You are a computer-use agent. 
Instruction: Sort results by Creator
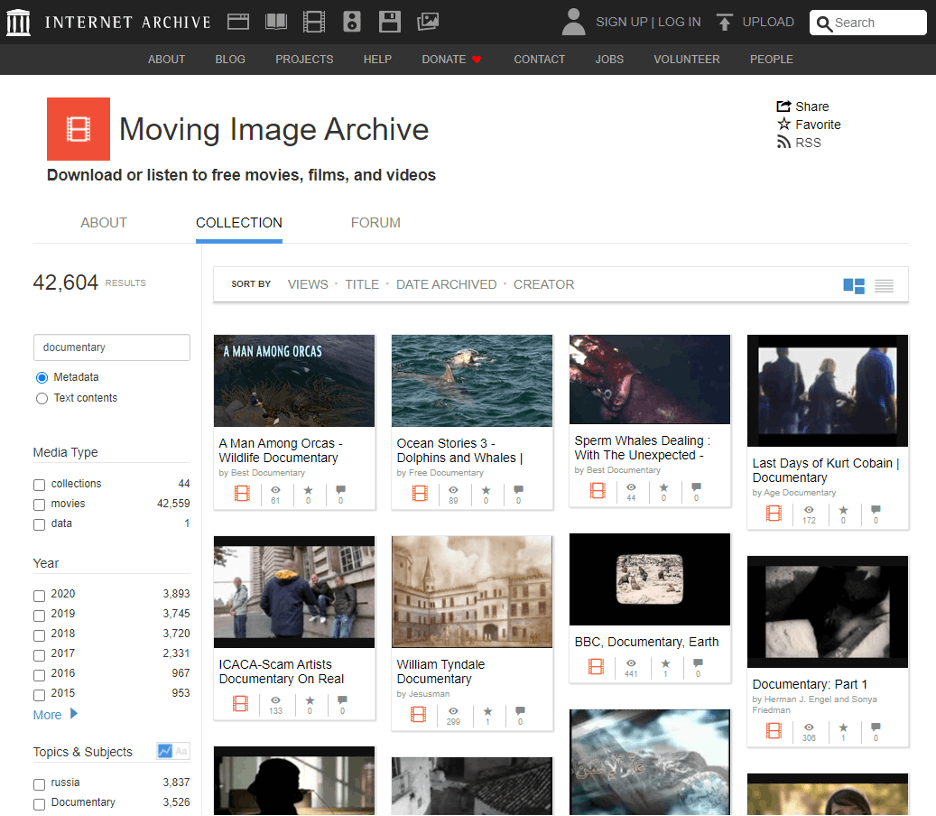(544, 285)
